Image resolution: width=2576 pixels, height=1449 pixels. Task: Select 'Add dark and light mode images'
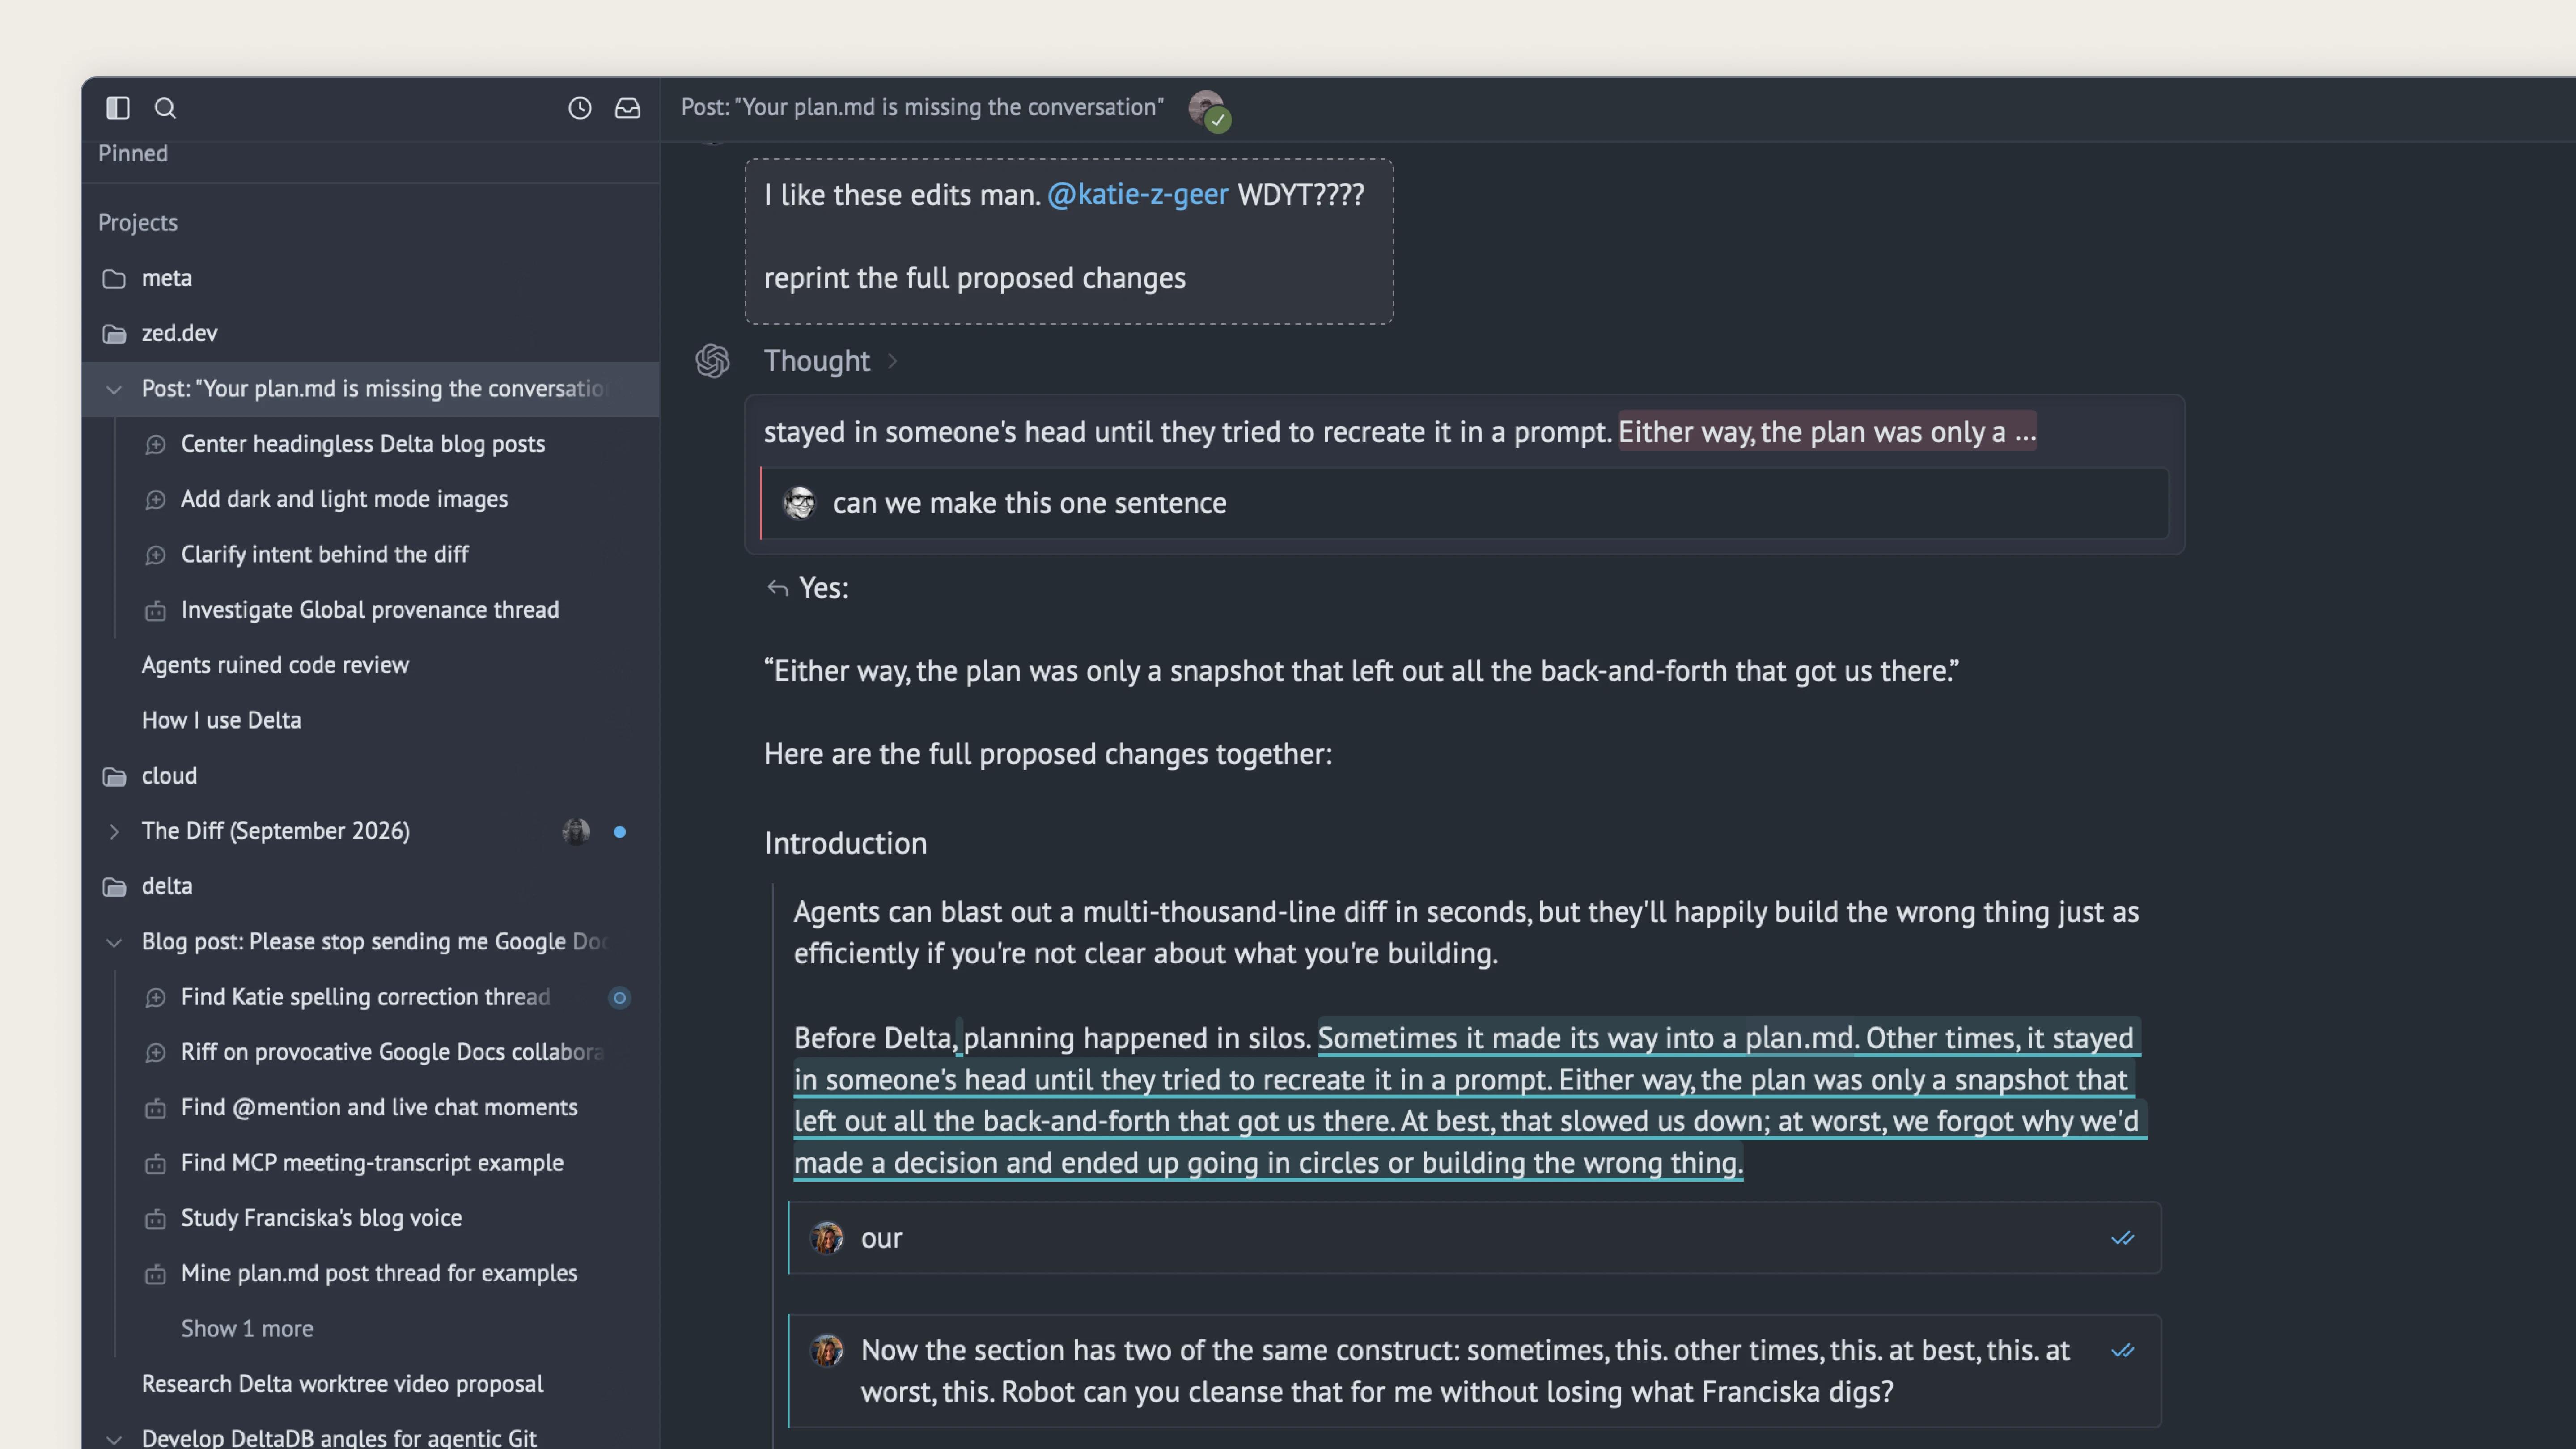click(x=344, y=499)
